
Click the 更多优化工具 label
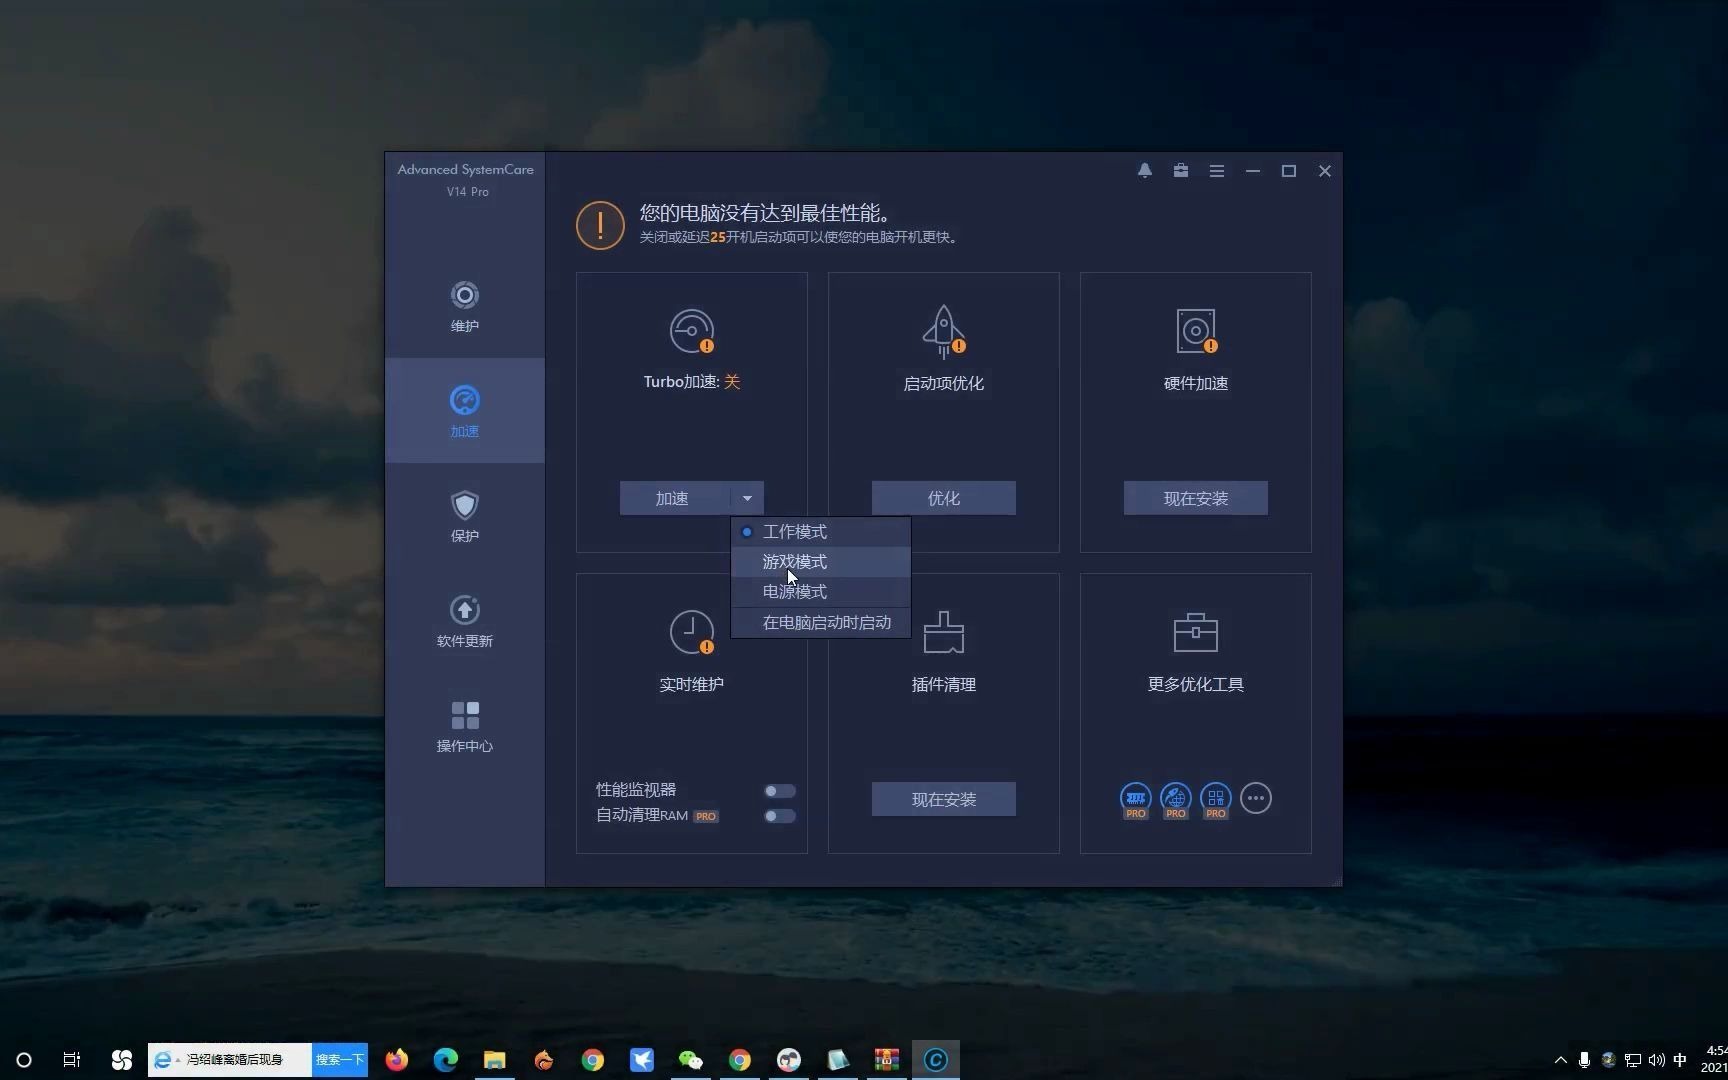coord(1196,685)
